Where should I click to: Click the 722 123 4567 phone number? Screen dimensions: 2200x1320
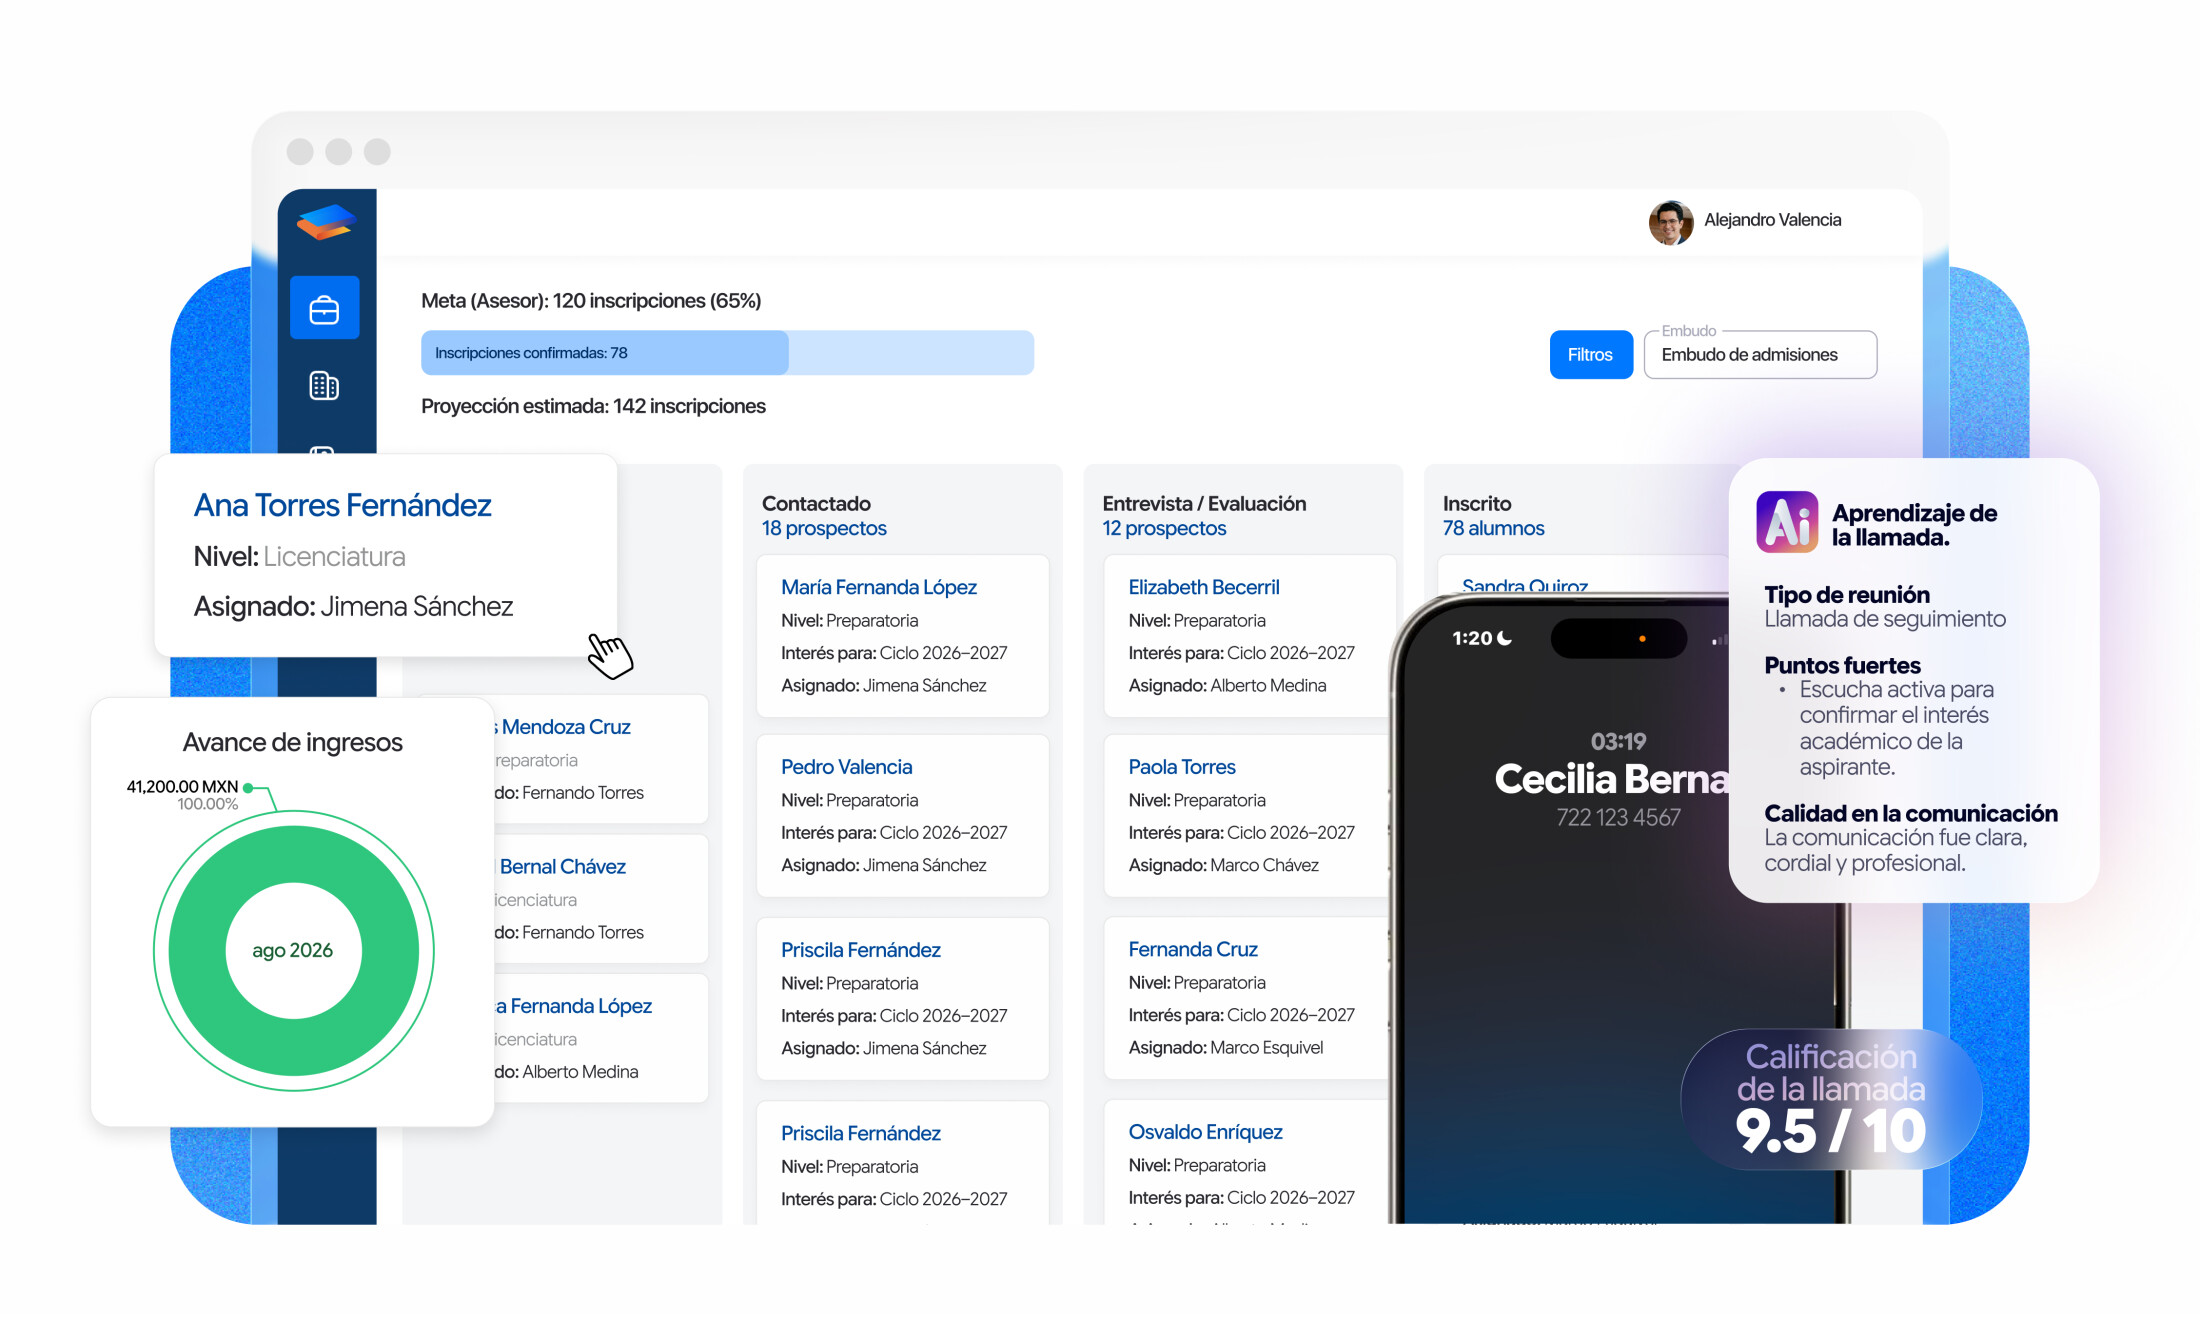[x=1618, y=817]
